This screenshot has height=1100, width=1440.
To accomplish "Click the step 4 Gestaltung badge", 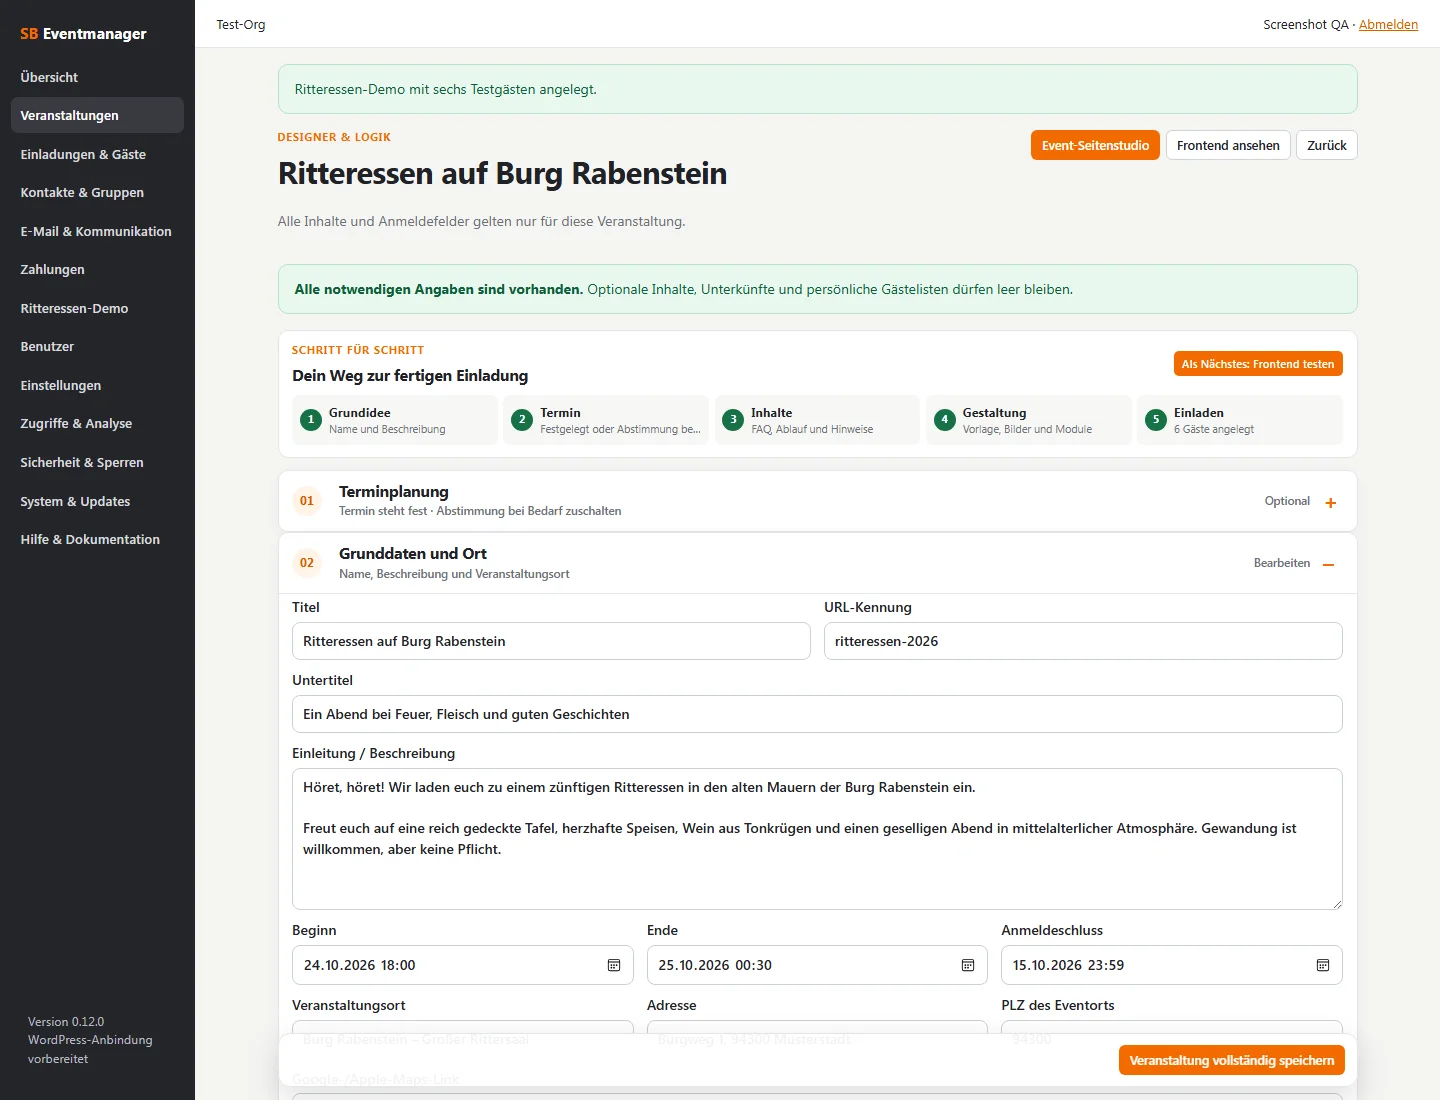I will point(945,420).
